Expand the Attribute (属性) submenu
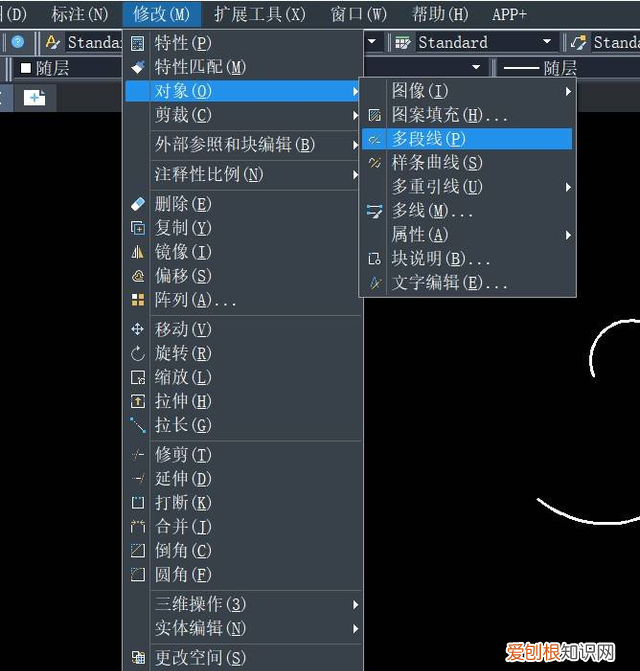This screenshot has height=671, width=640. pyautogui.click(x=467, y=235)
